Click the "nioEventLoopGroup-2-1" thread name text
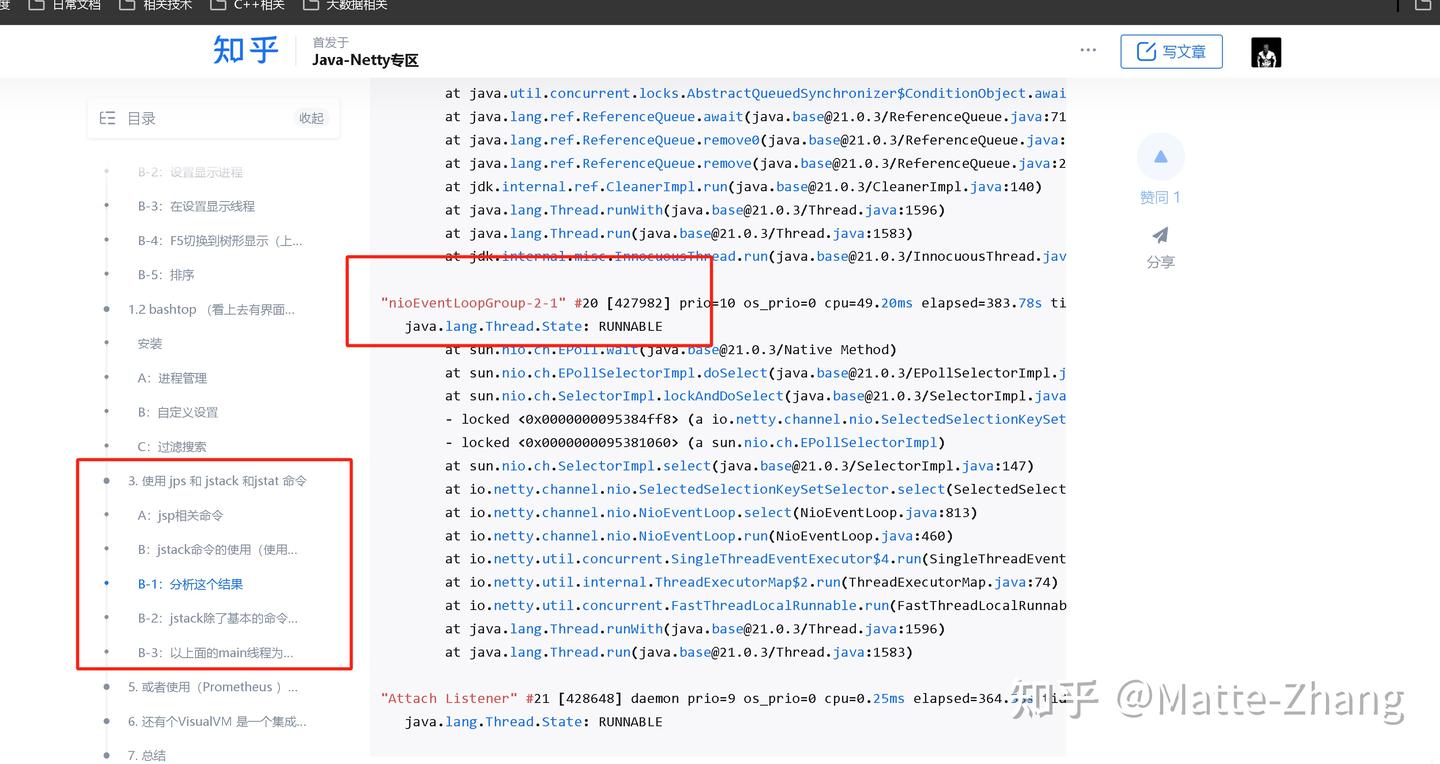1440x764 pixels. click(x=474, y=303)
